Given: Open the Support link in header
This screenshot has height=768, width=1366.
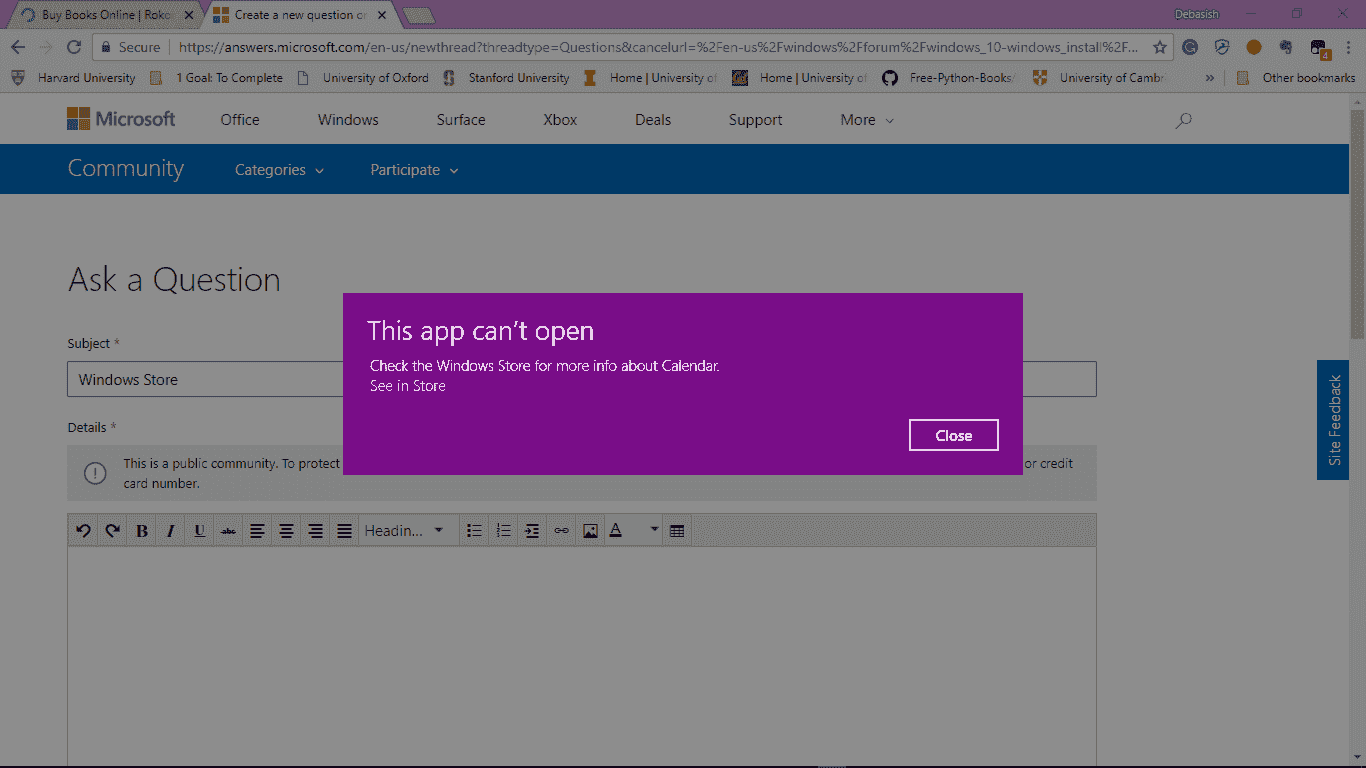Looking at the screenshot, I should [x=755, y=120].
